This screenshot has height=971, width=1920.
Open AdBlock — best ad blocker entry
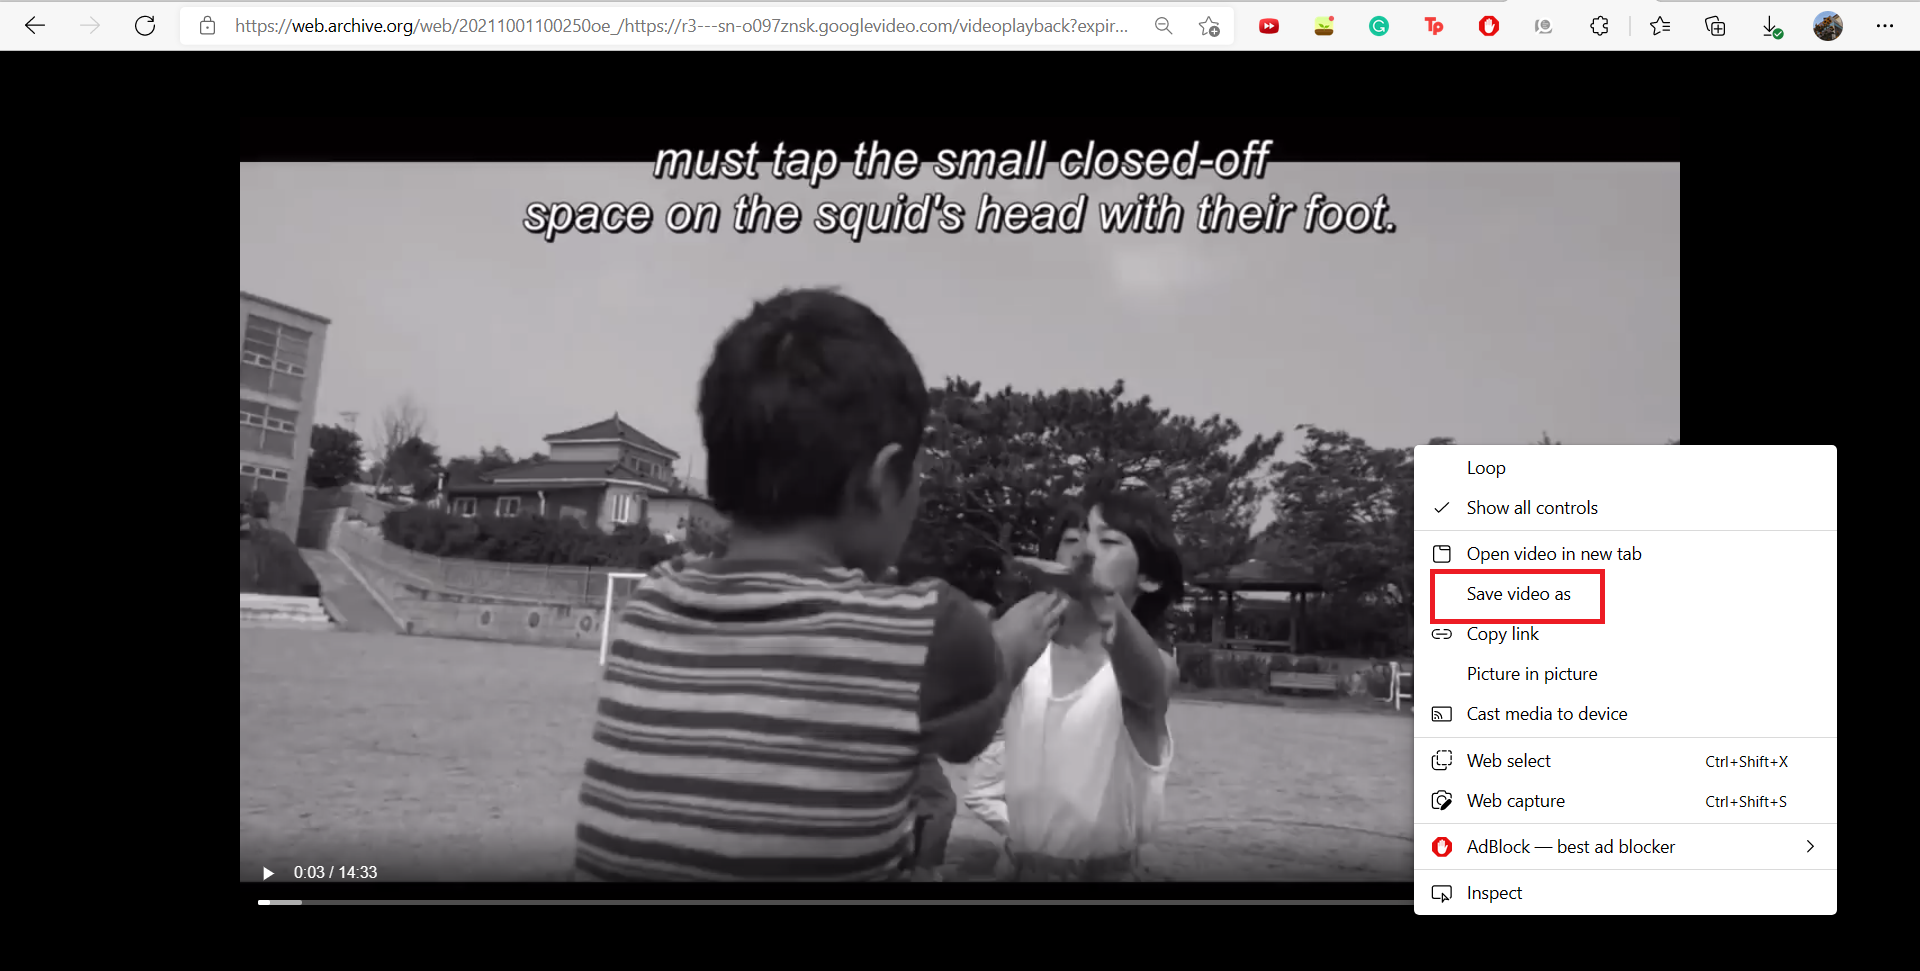(x=1625, y=847)
